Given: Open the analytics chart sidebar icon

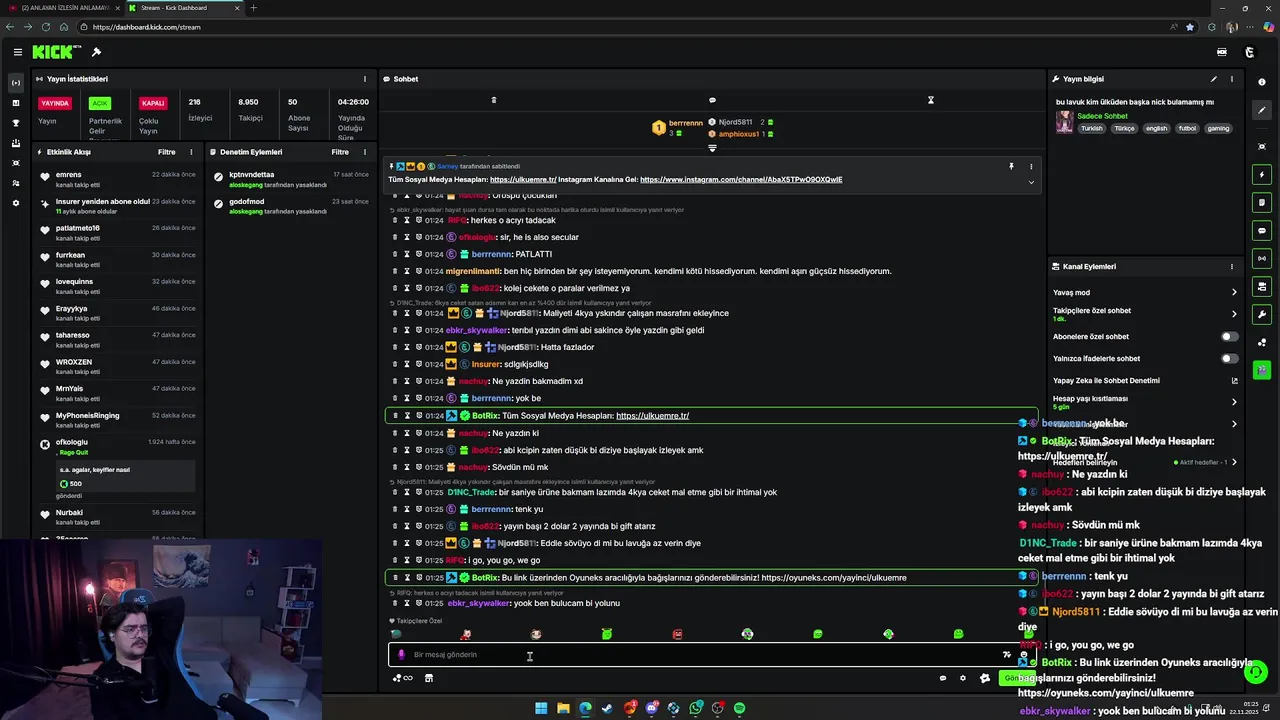Looking at the screenshot, I should click(x=15, y=103).
